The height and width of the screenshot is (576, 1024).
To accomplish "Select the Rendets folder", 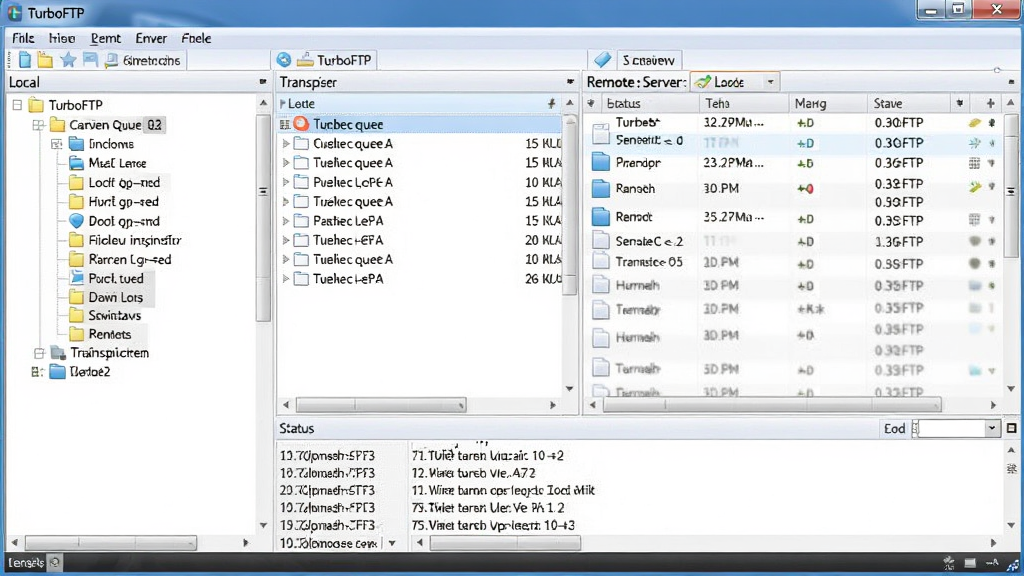I will pos(109,334).
